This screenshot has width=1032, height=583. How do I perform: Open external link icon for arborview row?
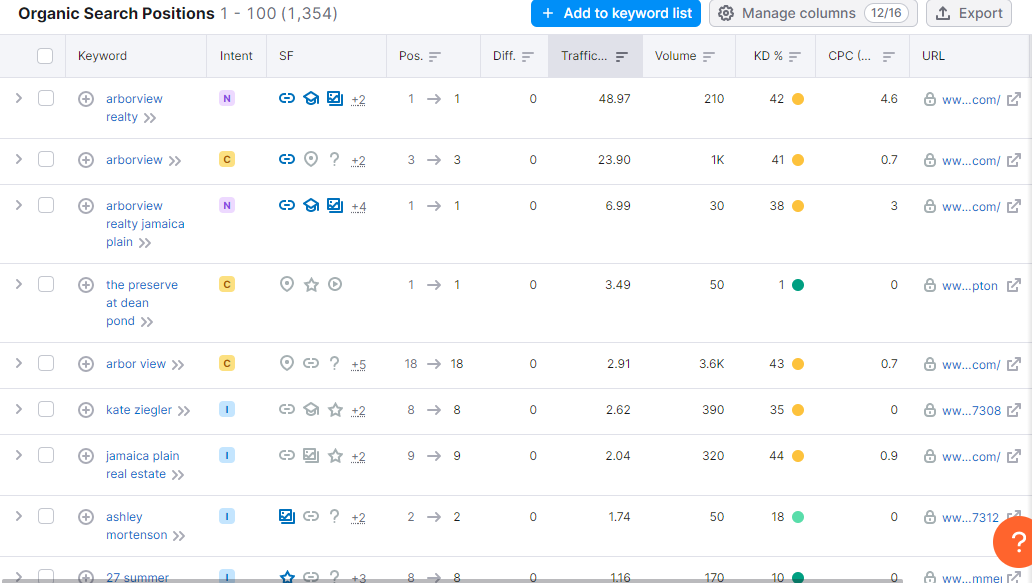1014,160
